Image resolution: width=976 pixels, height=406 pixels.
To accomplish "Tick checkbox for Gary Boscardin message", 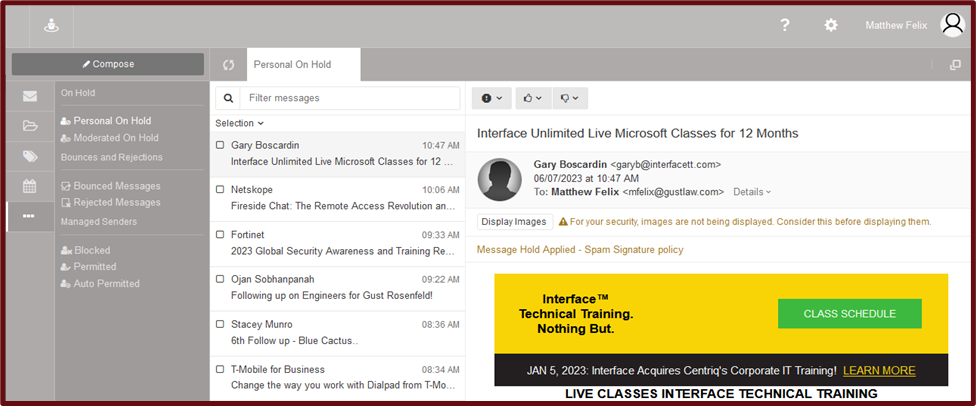I will click(x=220, y=145).
